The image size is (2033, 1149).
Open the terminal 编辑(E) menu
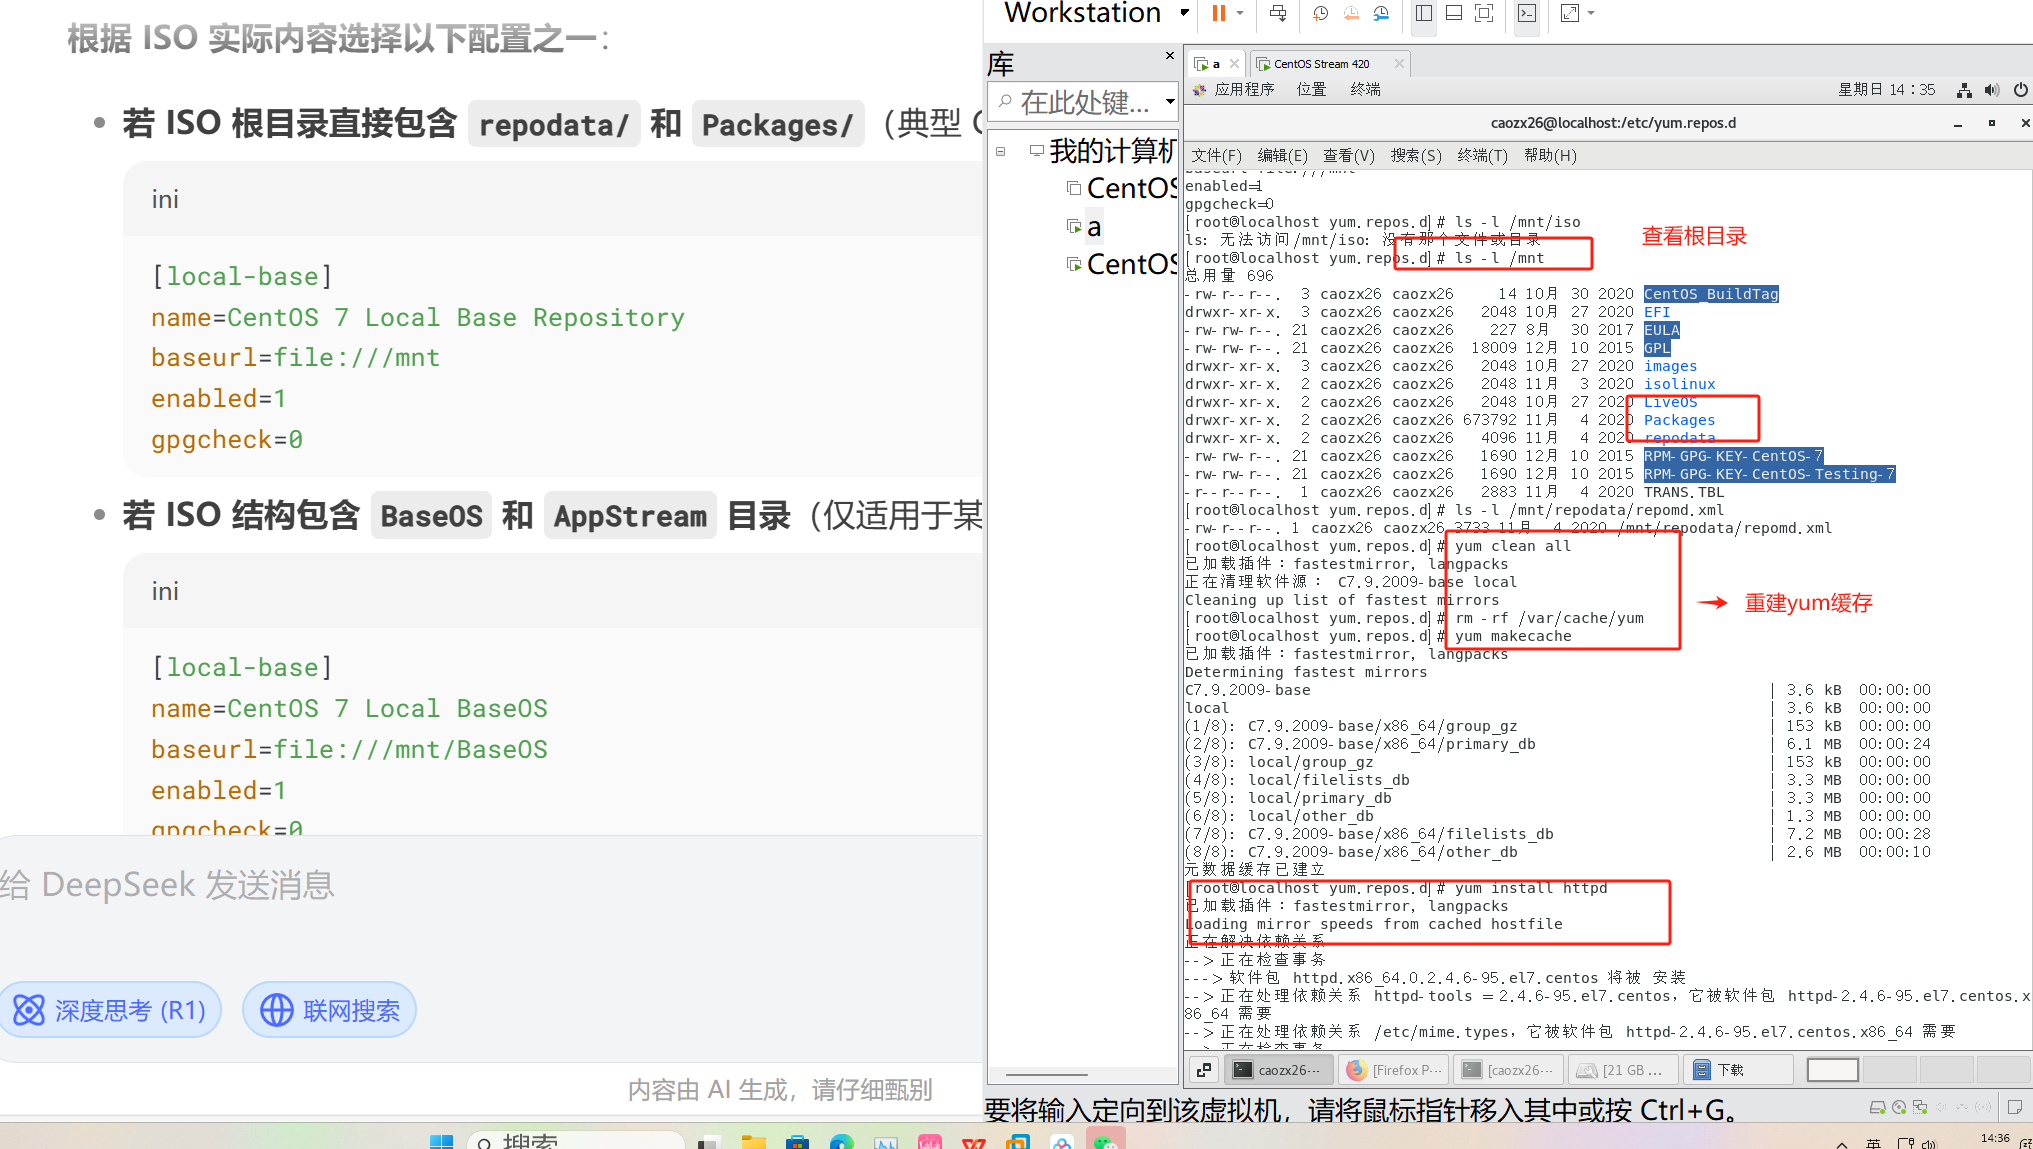(1281, 155)
